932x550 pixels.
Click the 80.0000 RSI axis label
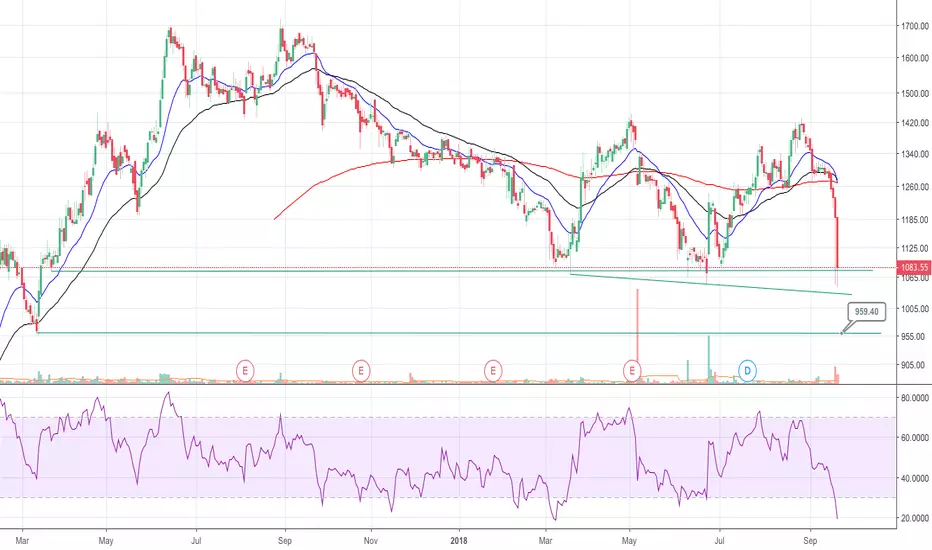tap(915, 398)
